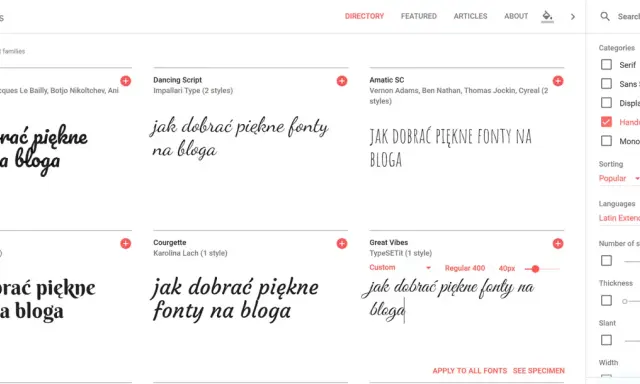Open the Dancing Script font name link
This screenshot has height=384, width=640.
click(178, 80)
